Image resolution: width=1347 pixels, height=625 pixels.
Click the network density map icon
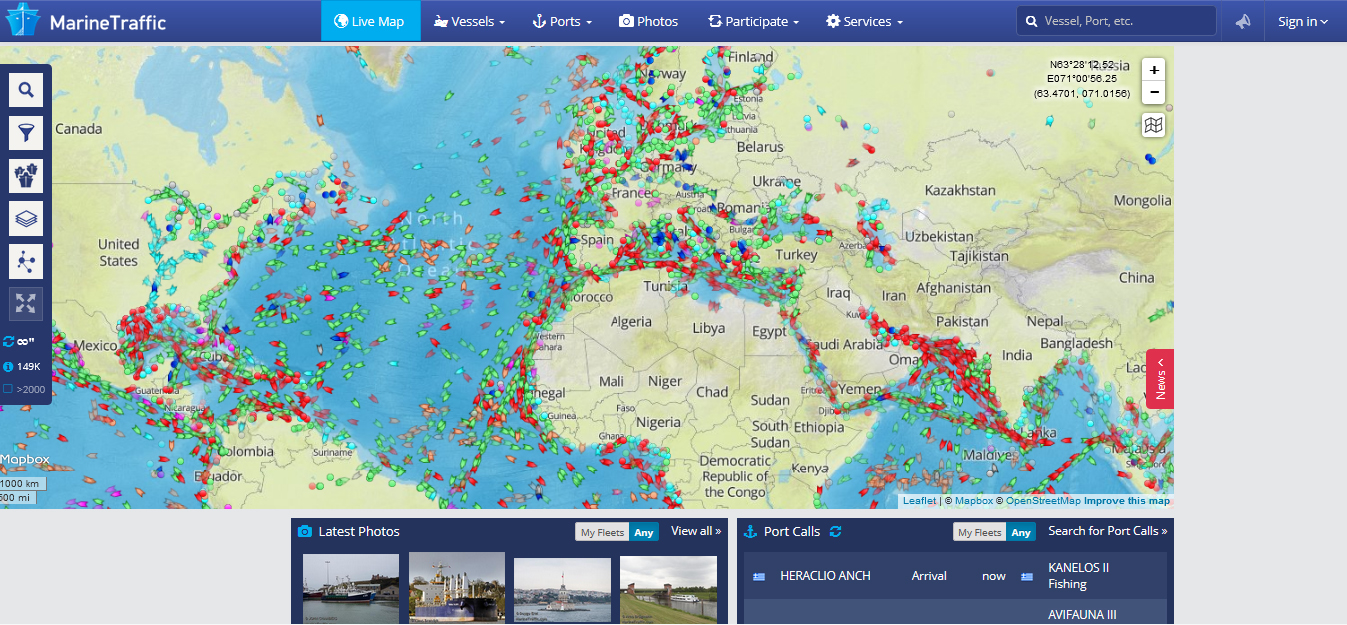coord(26,261)
